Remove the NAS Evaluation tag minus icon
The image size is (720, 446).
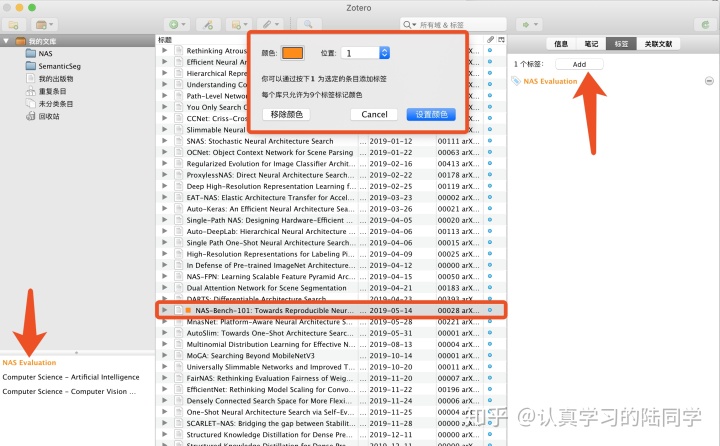pos(709,81)
